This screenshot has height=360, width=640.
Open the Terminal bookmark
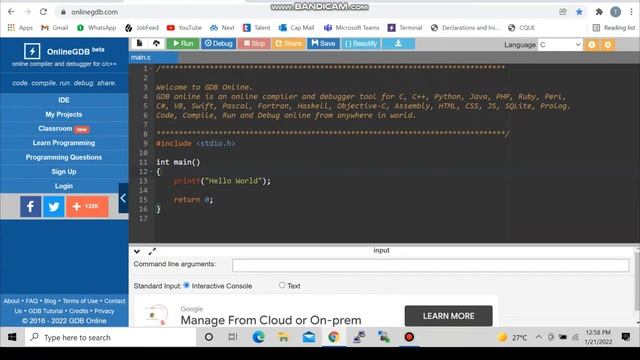(x=405, y=28)
